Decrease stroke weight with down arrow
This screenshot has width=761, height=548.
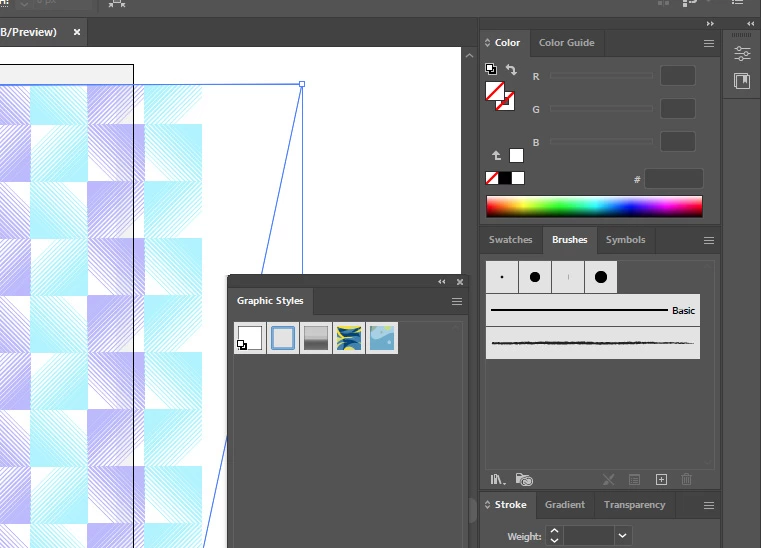554,540
